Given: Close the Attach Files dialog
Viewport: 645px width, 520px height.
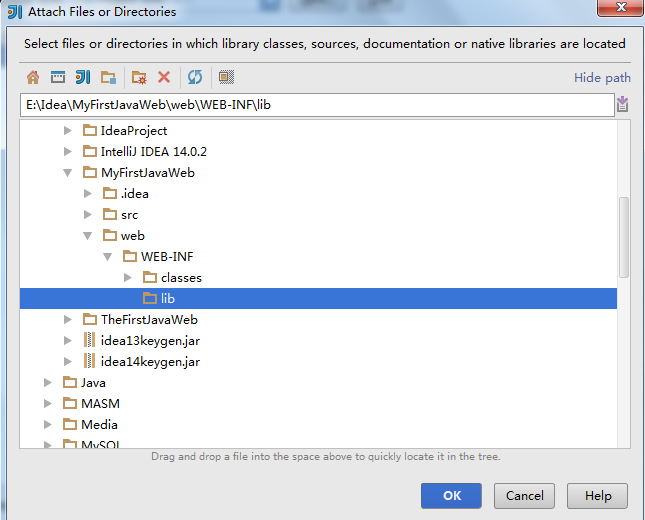Looking at the screenshot, I should point(620,7).
